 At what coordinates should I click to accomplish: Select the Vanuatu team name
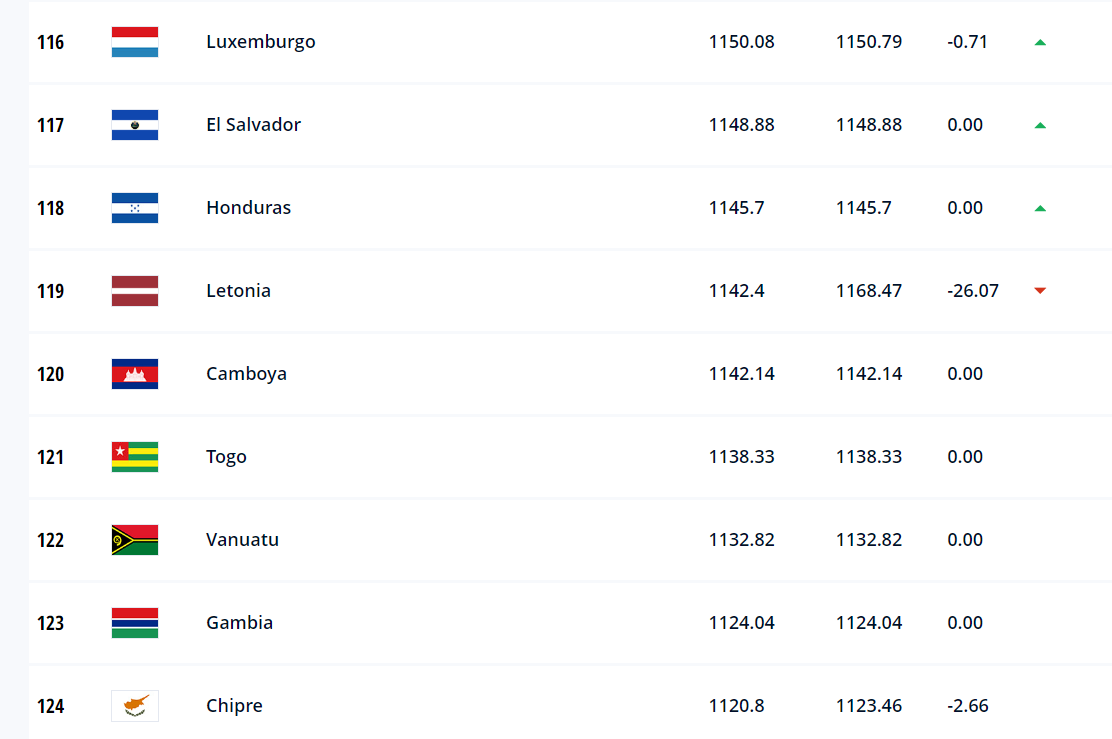coord(242,540)
